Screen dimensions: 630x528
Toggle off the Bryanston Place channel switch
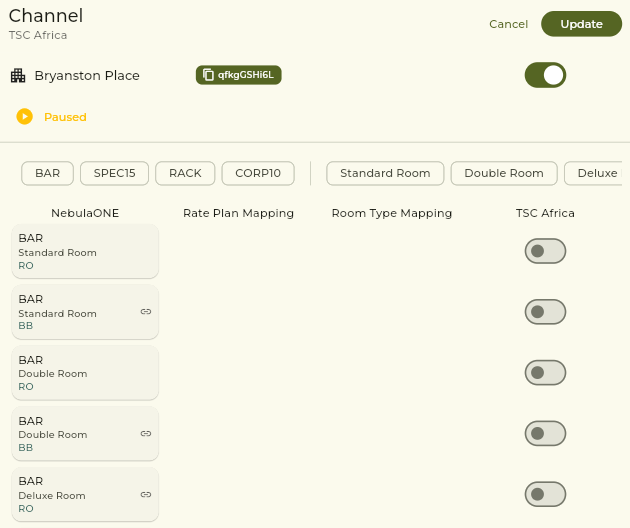click(x=545, y=75)
